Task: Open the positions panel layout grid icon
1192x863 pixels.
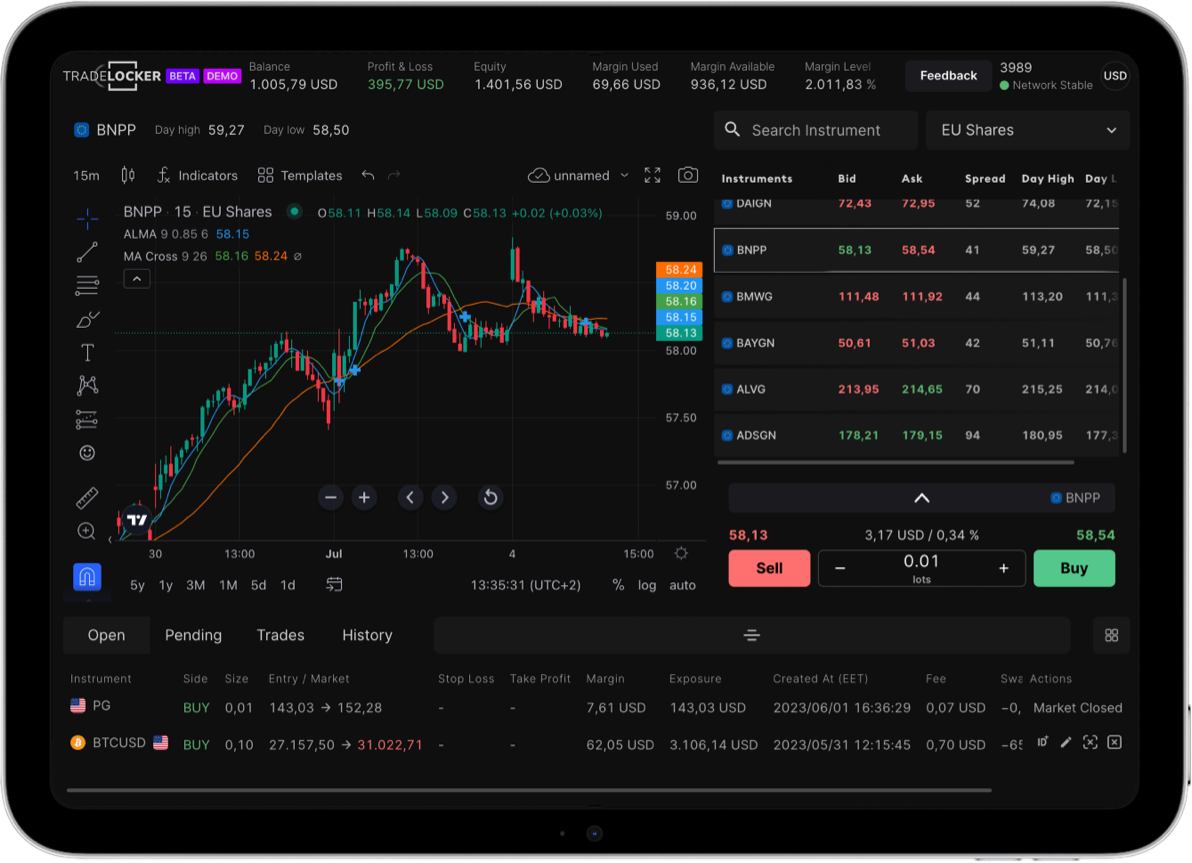Action: pyautogui.click(x=1111, y=636)
